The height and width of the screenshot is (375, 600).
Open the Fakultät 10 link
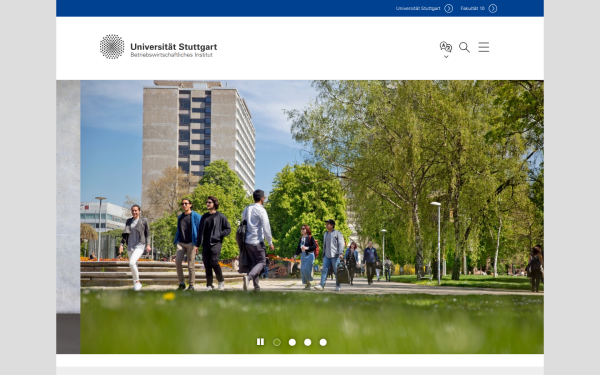tap(473, 8)
